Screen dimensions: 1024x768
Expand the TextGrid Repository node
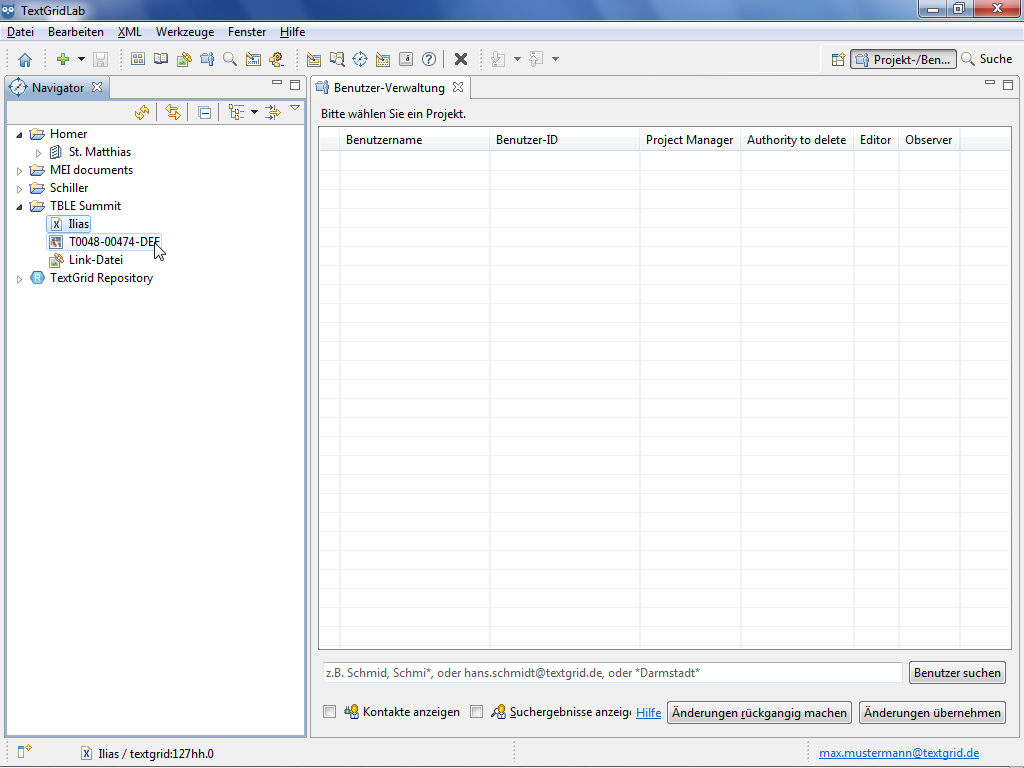coord(19,279)
